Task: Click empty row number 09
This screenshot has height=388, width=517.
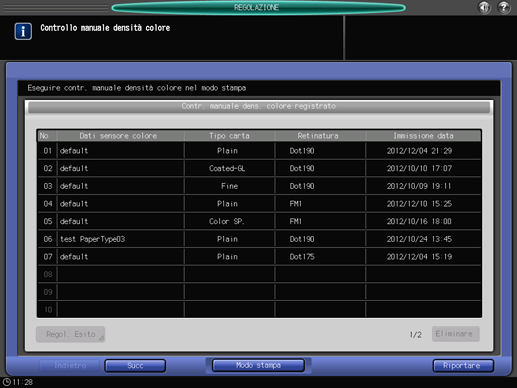Action: [259, 292]
